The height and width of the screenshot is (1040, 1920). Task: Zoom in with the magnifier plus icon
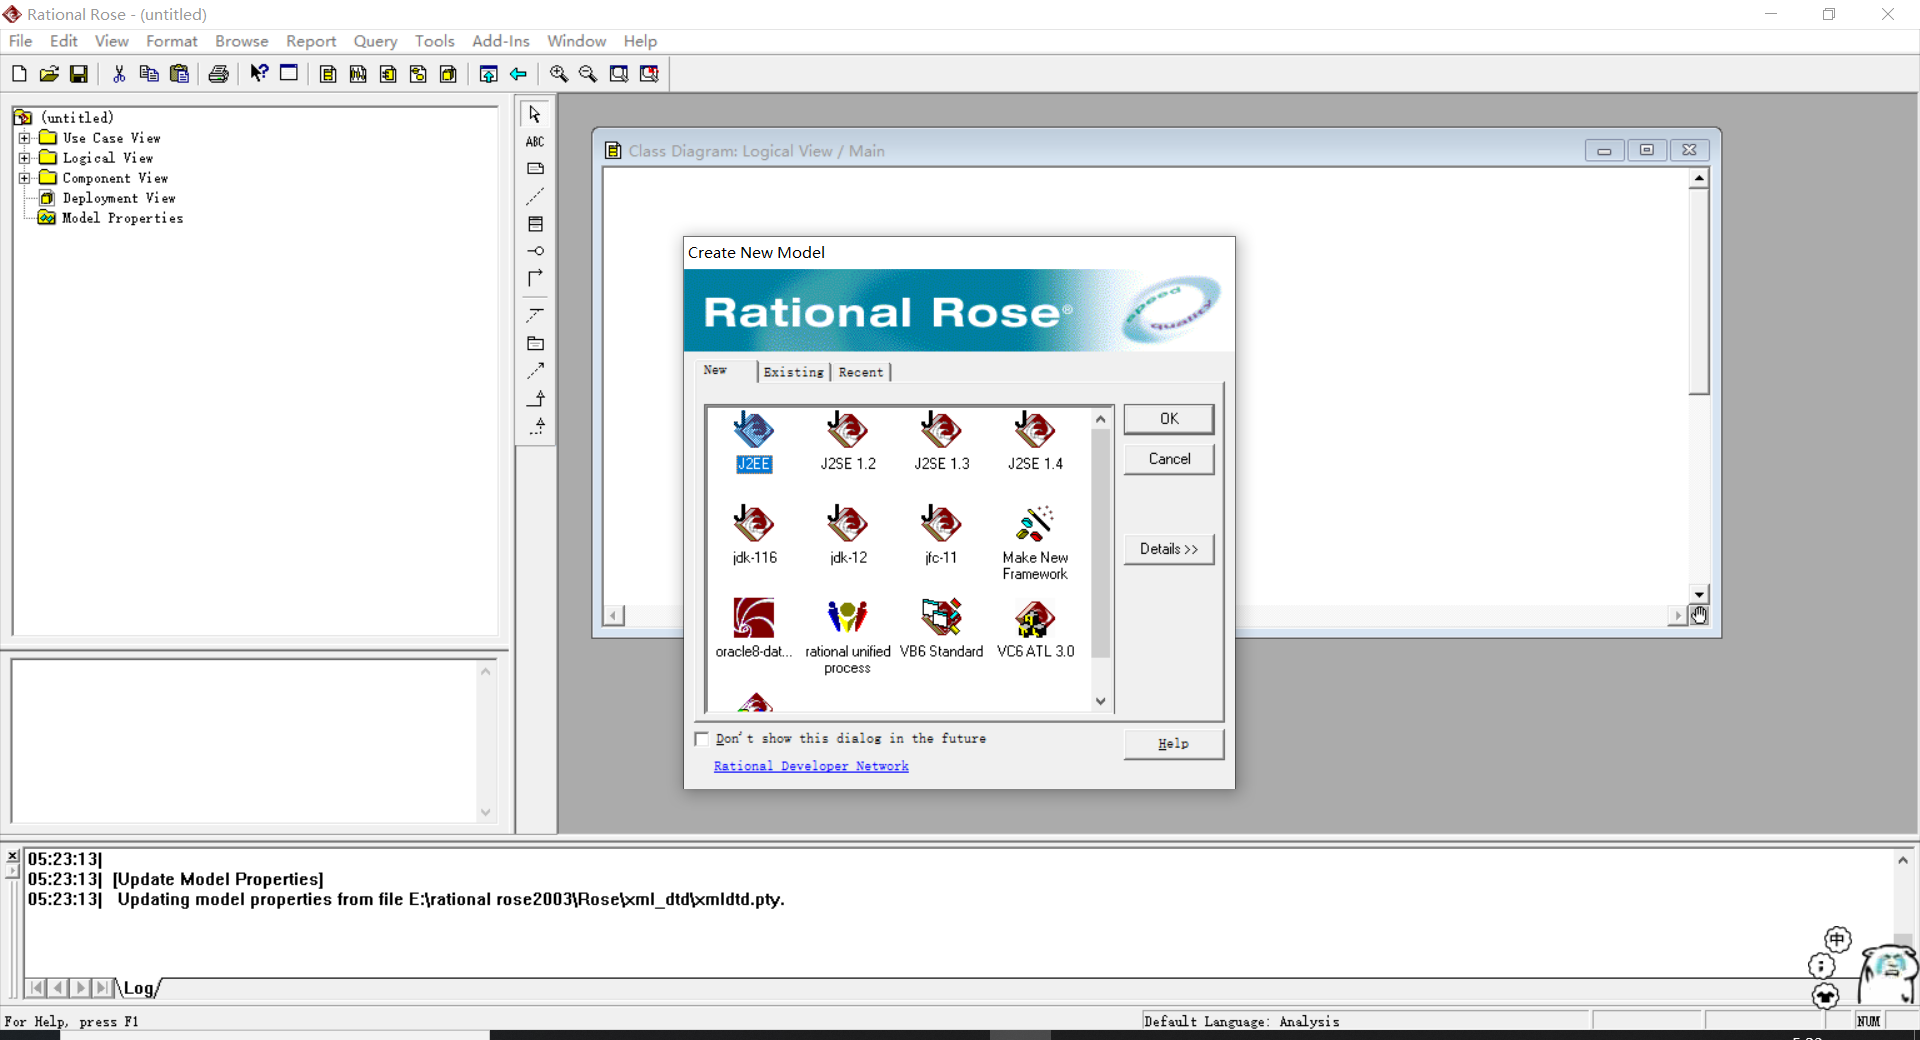pyautogui.click(x=558, y=74)
